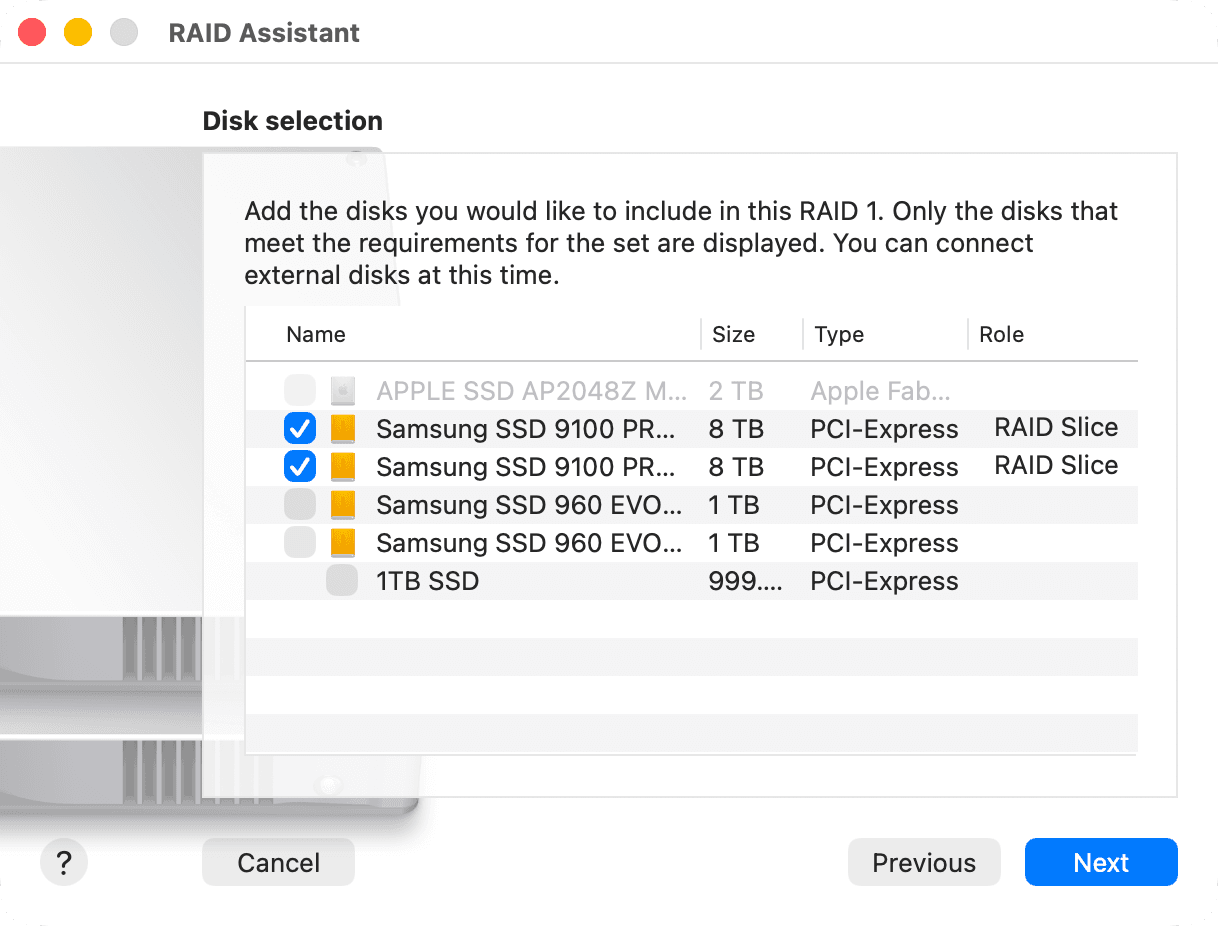Viewport: 1218px width, 926px height.
Task: Click the Type column header
Action: (839, 334)
